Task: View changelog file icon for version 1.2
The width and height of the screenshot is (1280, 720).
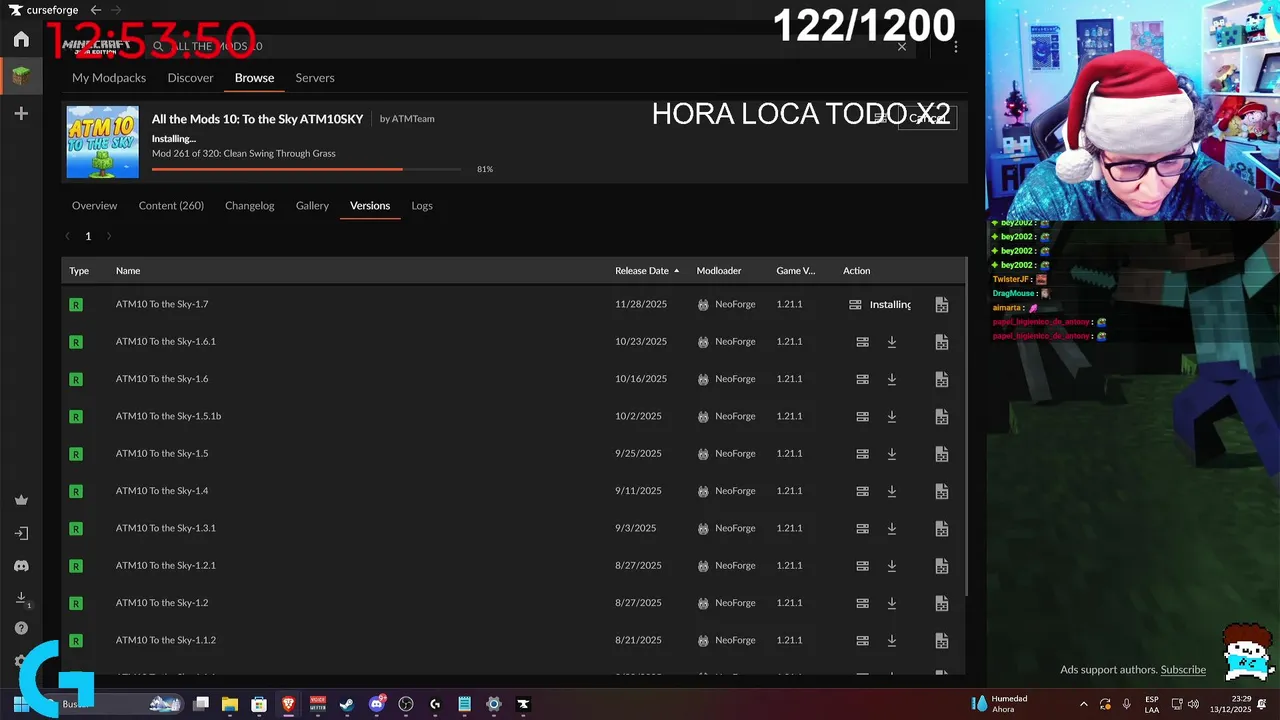Action: click(941, 603)
